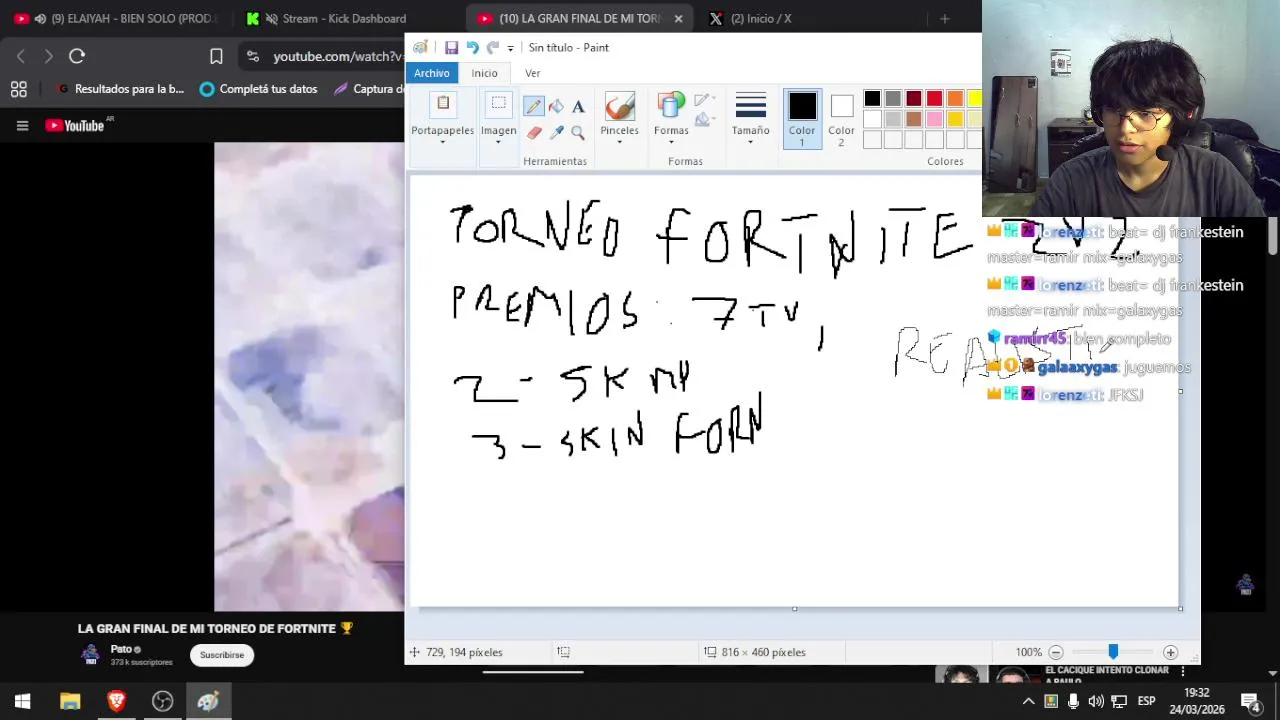Pick the black color swatch
Image resolution: width=1280 pixels, height=720 pixels.
pyautogui.click(x=872, y=98)
